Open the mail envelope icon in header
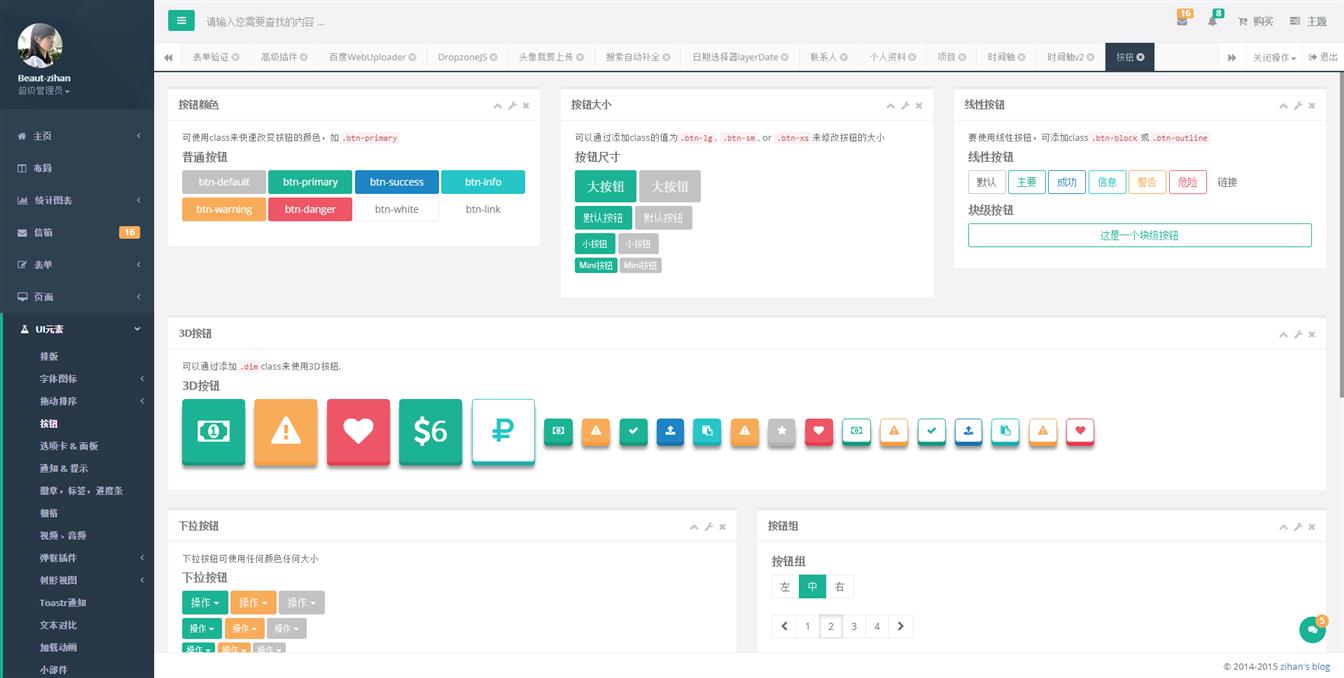The width and height of the screenshot is (1344, 678). click(1182, 21)
